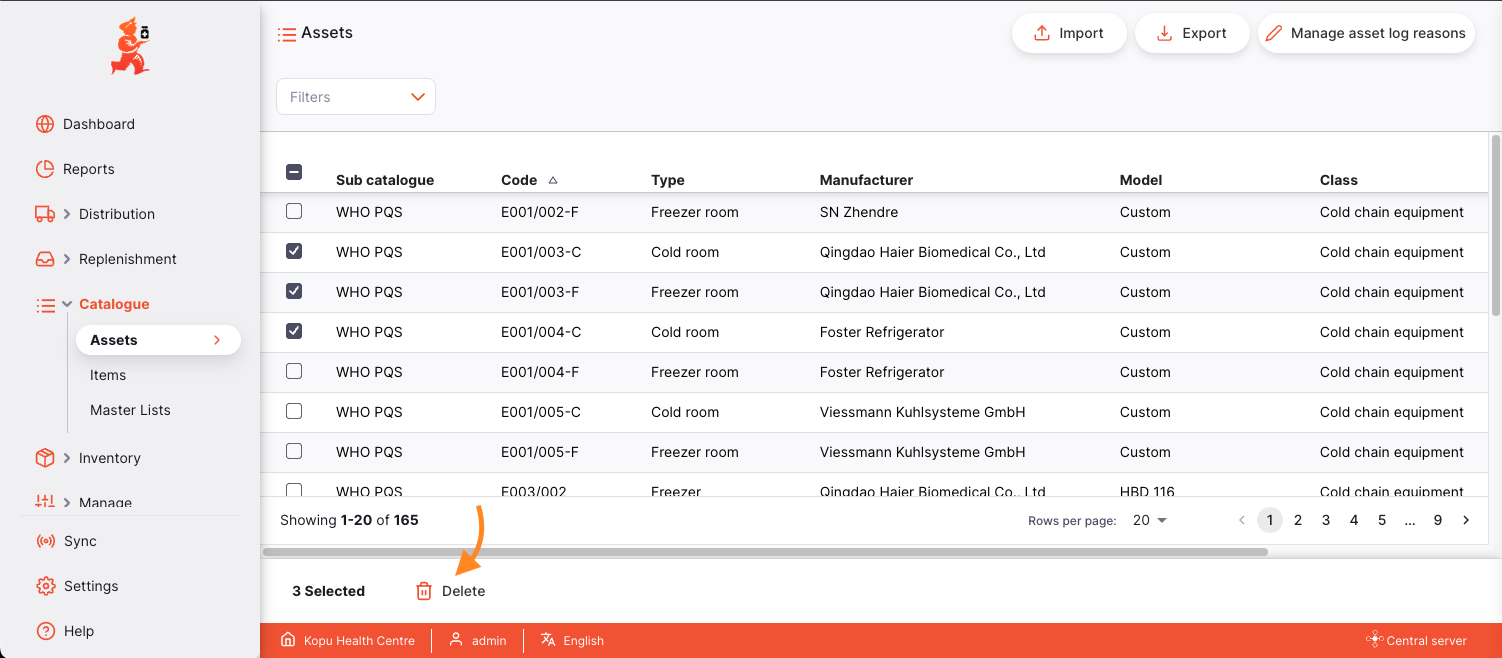Click Manage asset log reasons button

point(1365,33)
